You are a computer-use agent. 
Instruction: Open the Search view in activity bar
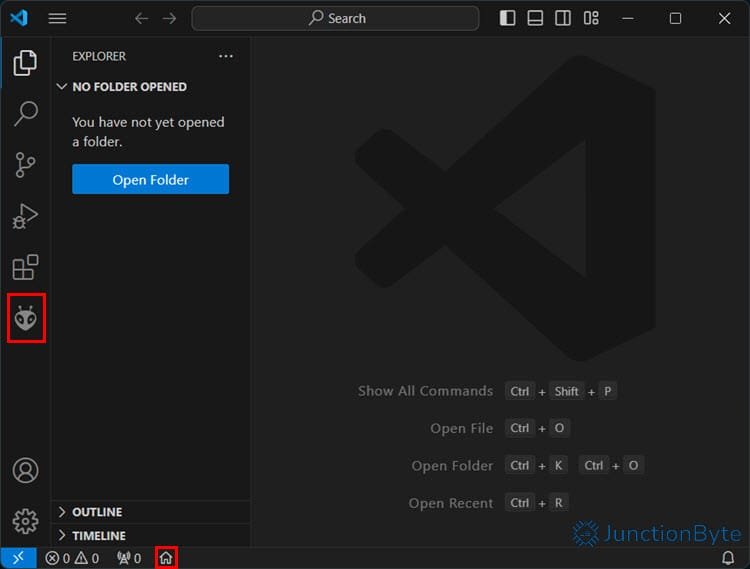(25, 114)
